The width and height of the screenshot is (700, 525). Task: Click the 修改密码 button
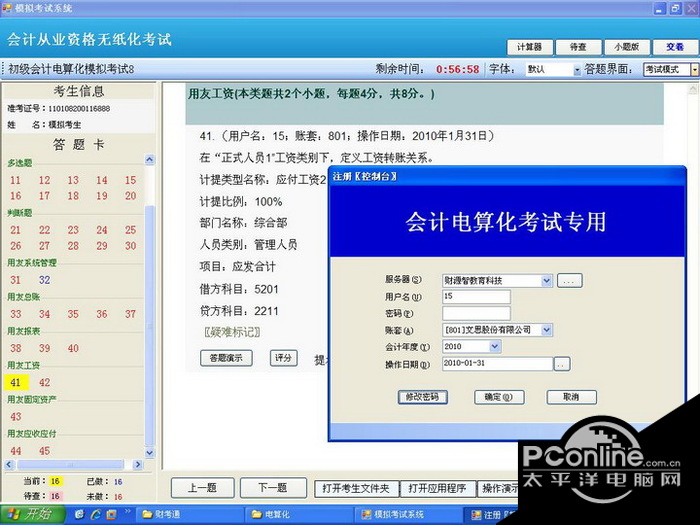pyautogui.click(x=422, y=397)
